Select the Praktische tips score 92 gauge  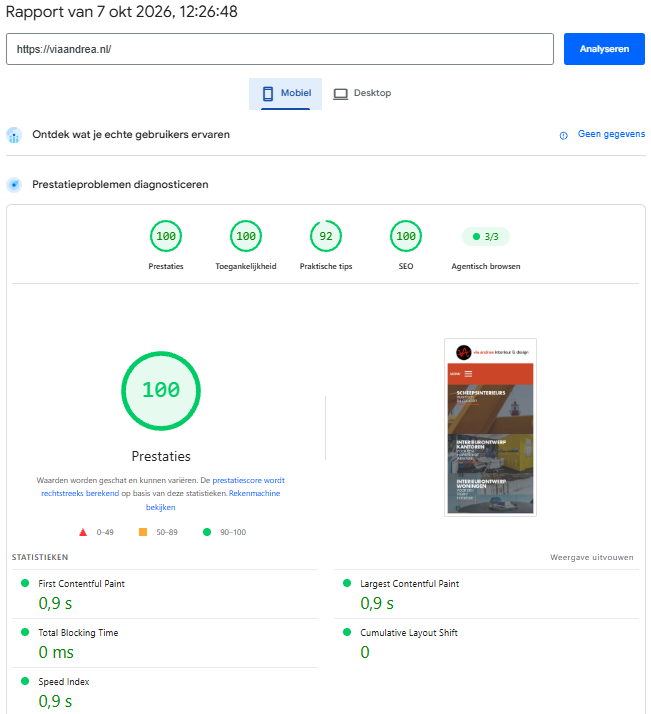click(x=326, y=236)
